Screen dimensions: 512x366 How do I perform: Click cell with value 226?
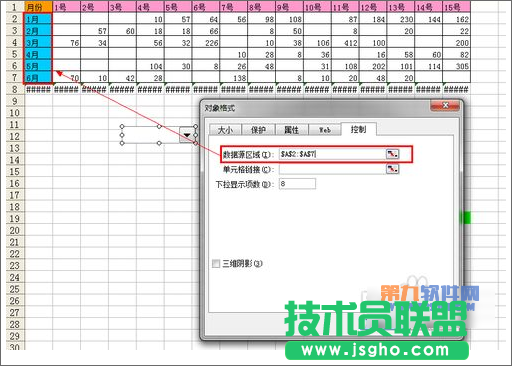tap(206, 43)
